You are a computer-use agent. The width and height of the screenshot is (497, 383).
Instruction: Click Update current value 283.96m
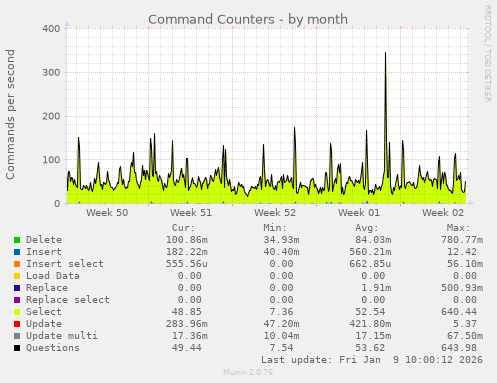187,324
